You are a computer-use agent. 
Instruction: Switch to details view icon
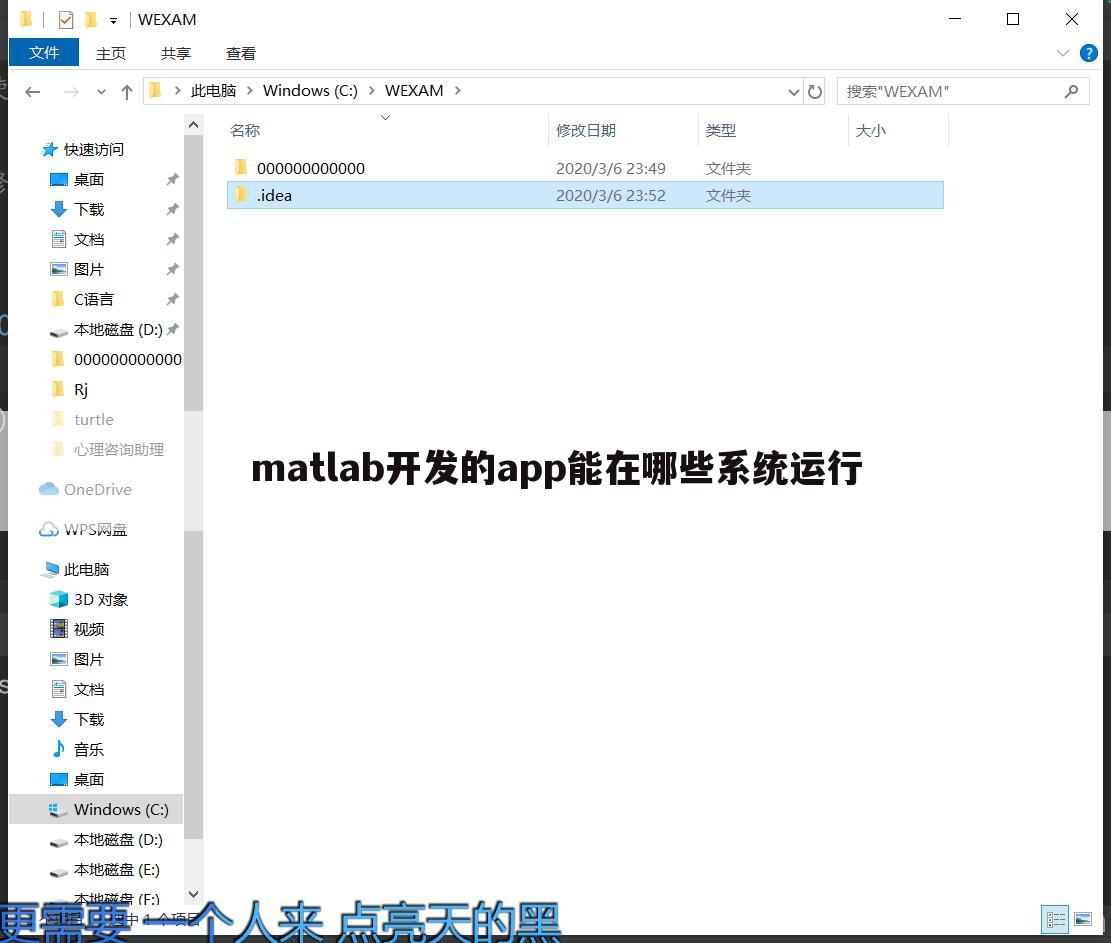pos(1055,920)
